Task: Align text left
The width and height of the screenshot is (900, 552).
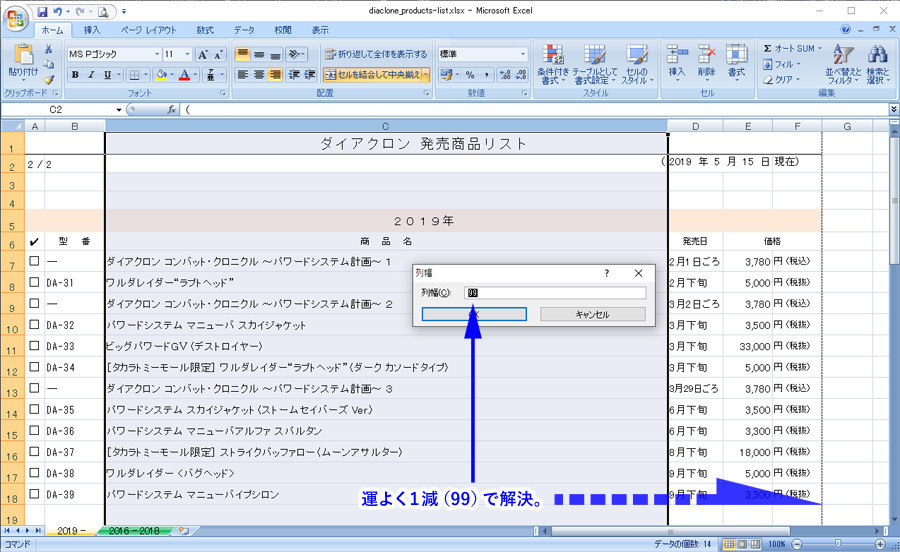Action: (x=243, y=75)
